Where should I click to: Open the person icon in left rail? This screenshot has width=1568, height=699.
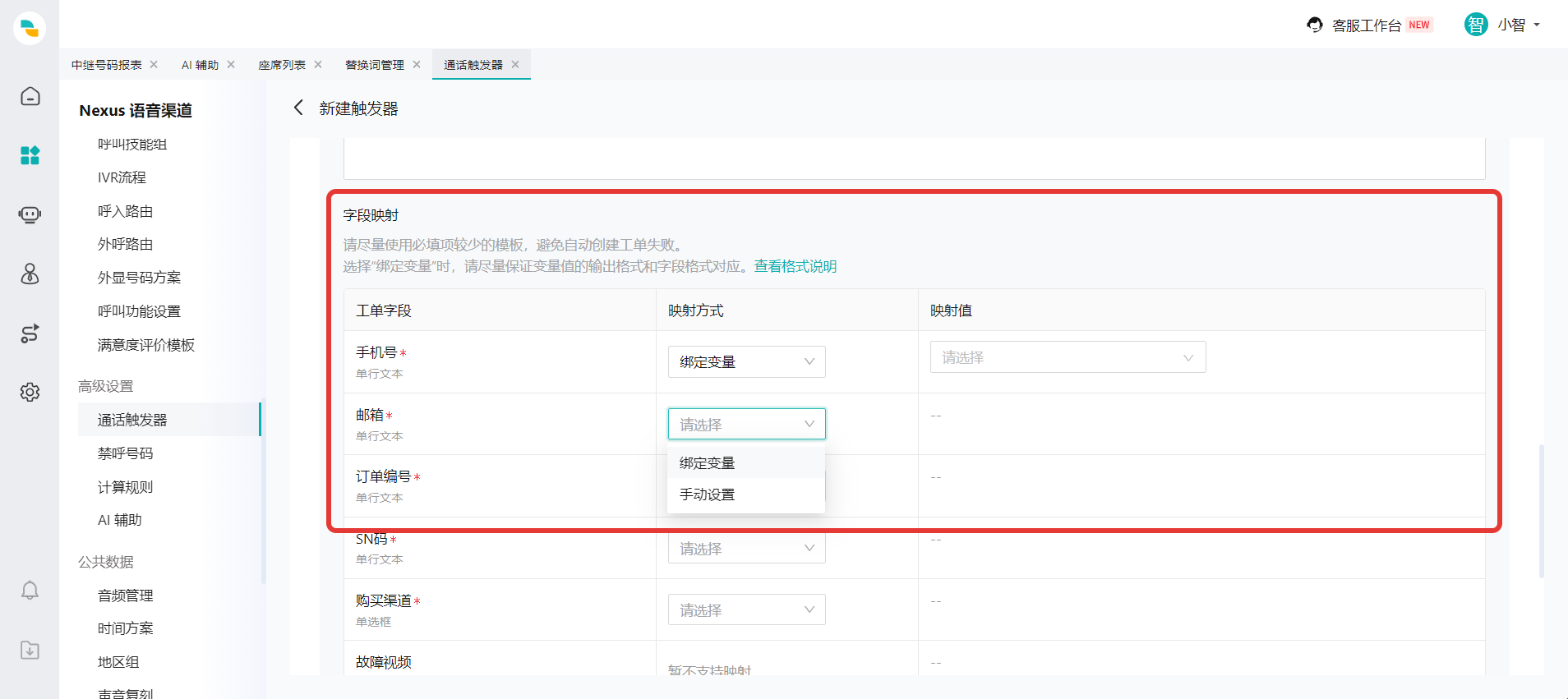[x=30, y=274]
